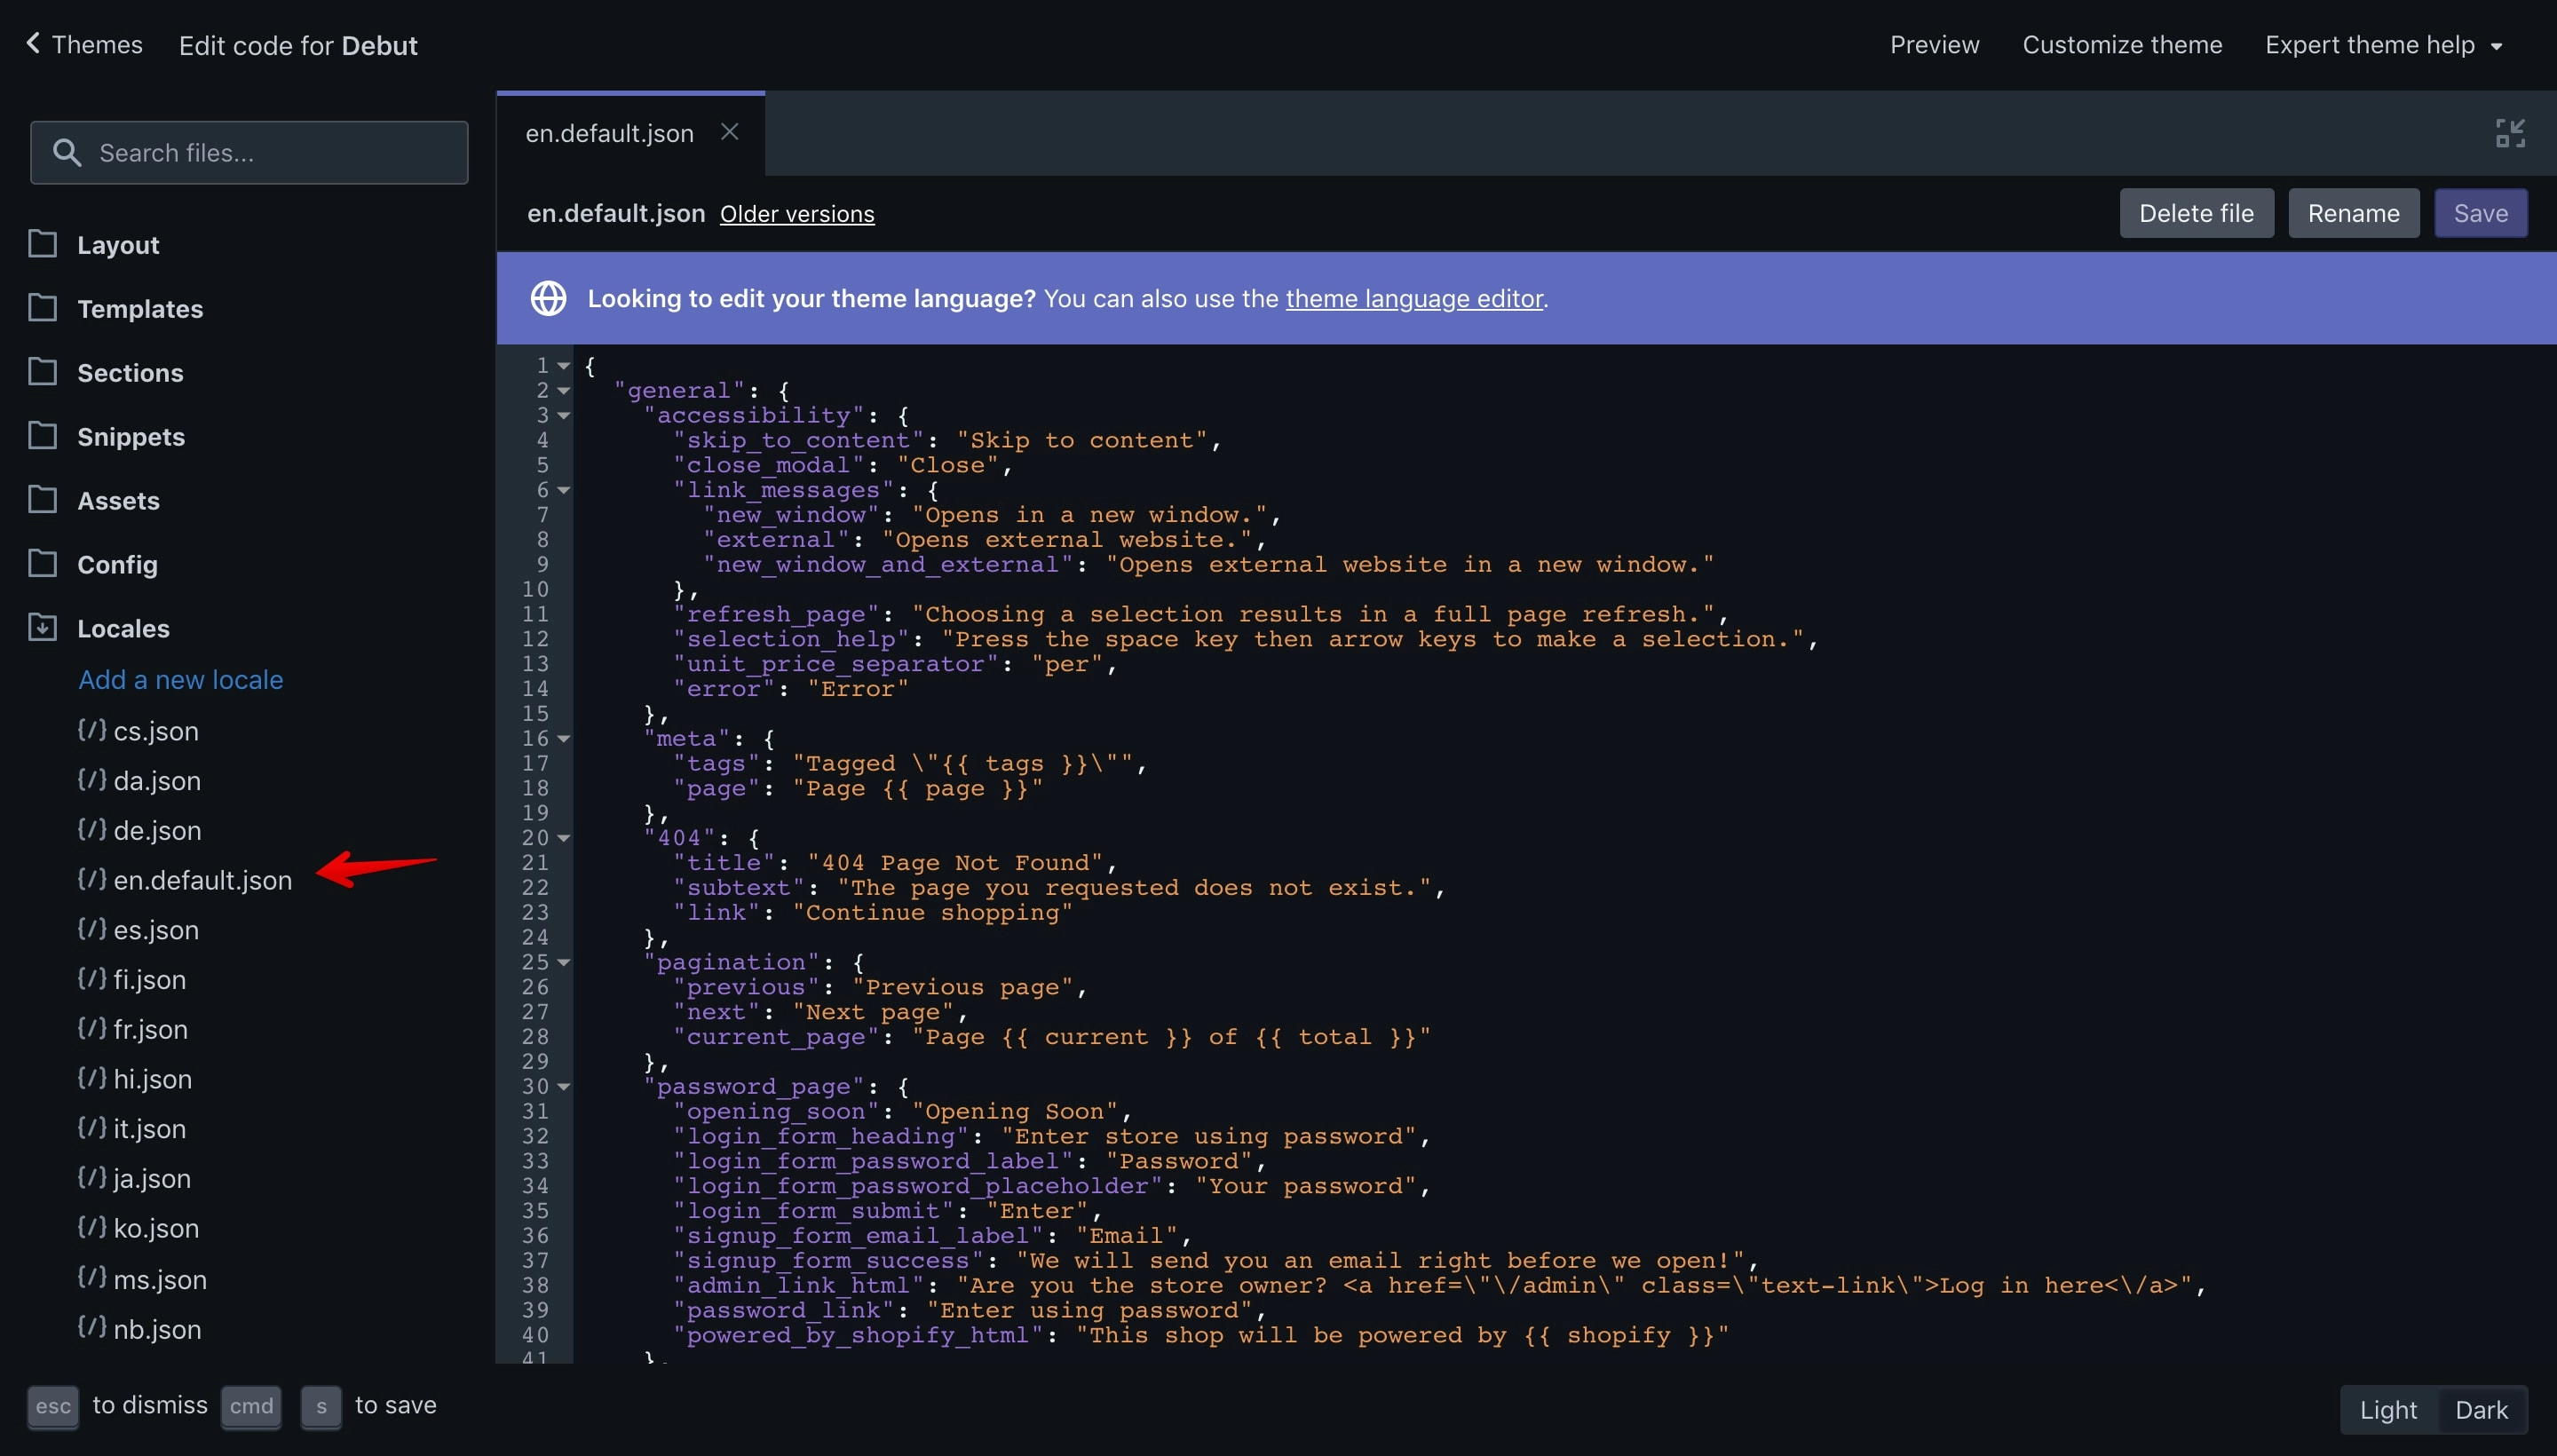Open the theme language editor link
The image size is (2557, 1456).
pos(1414,298)
